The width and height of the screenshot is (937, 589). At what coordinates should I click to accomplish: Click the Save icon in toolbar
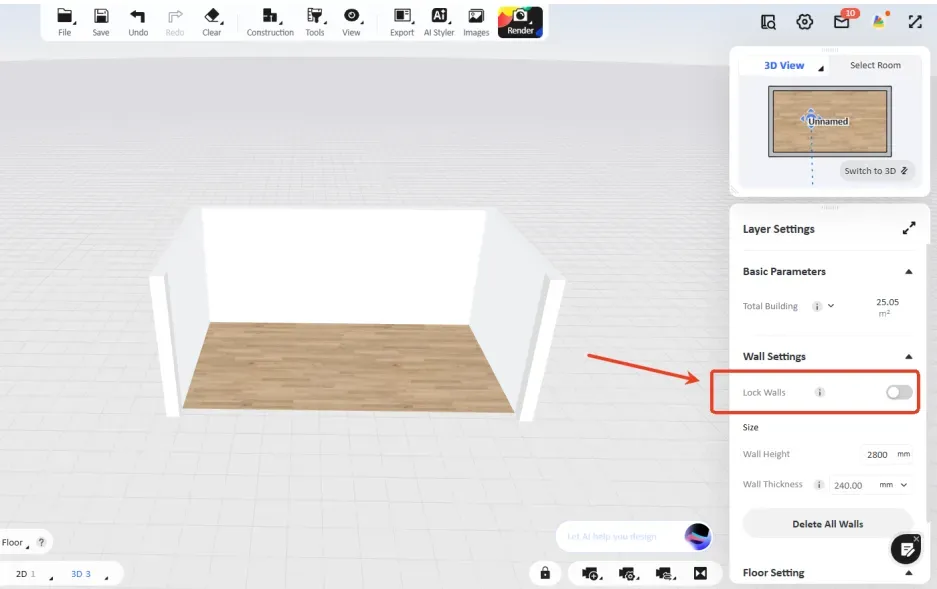click(101, 21)
